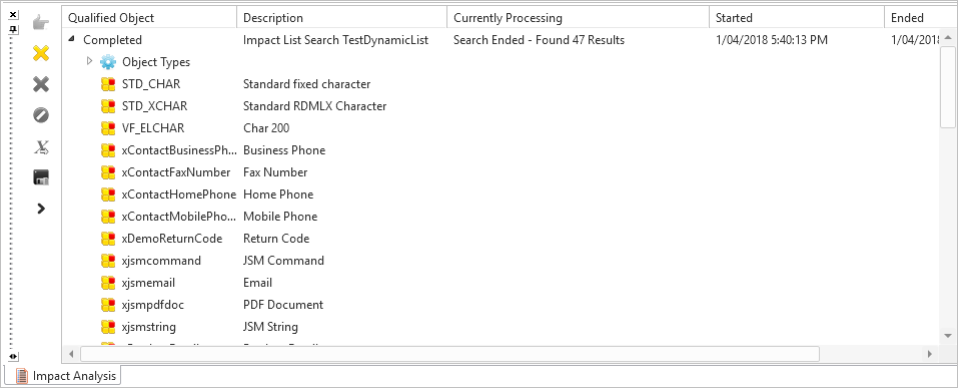Click the save disk toolbar icon
This screenshot has width=958, height=388.
point(41,178)
